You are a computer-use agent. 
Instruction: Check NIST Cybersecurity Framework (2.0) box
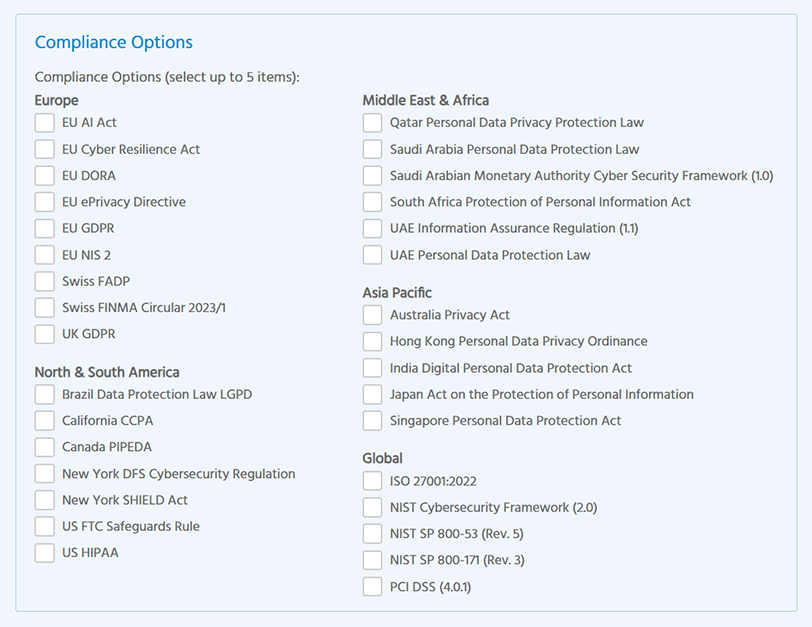372,507
